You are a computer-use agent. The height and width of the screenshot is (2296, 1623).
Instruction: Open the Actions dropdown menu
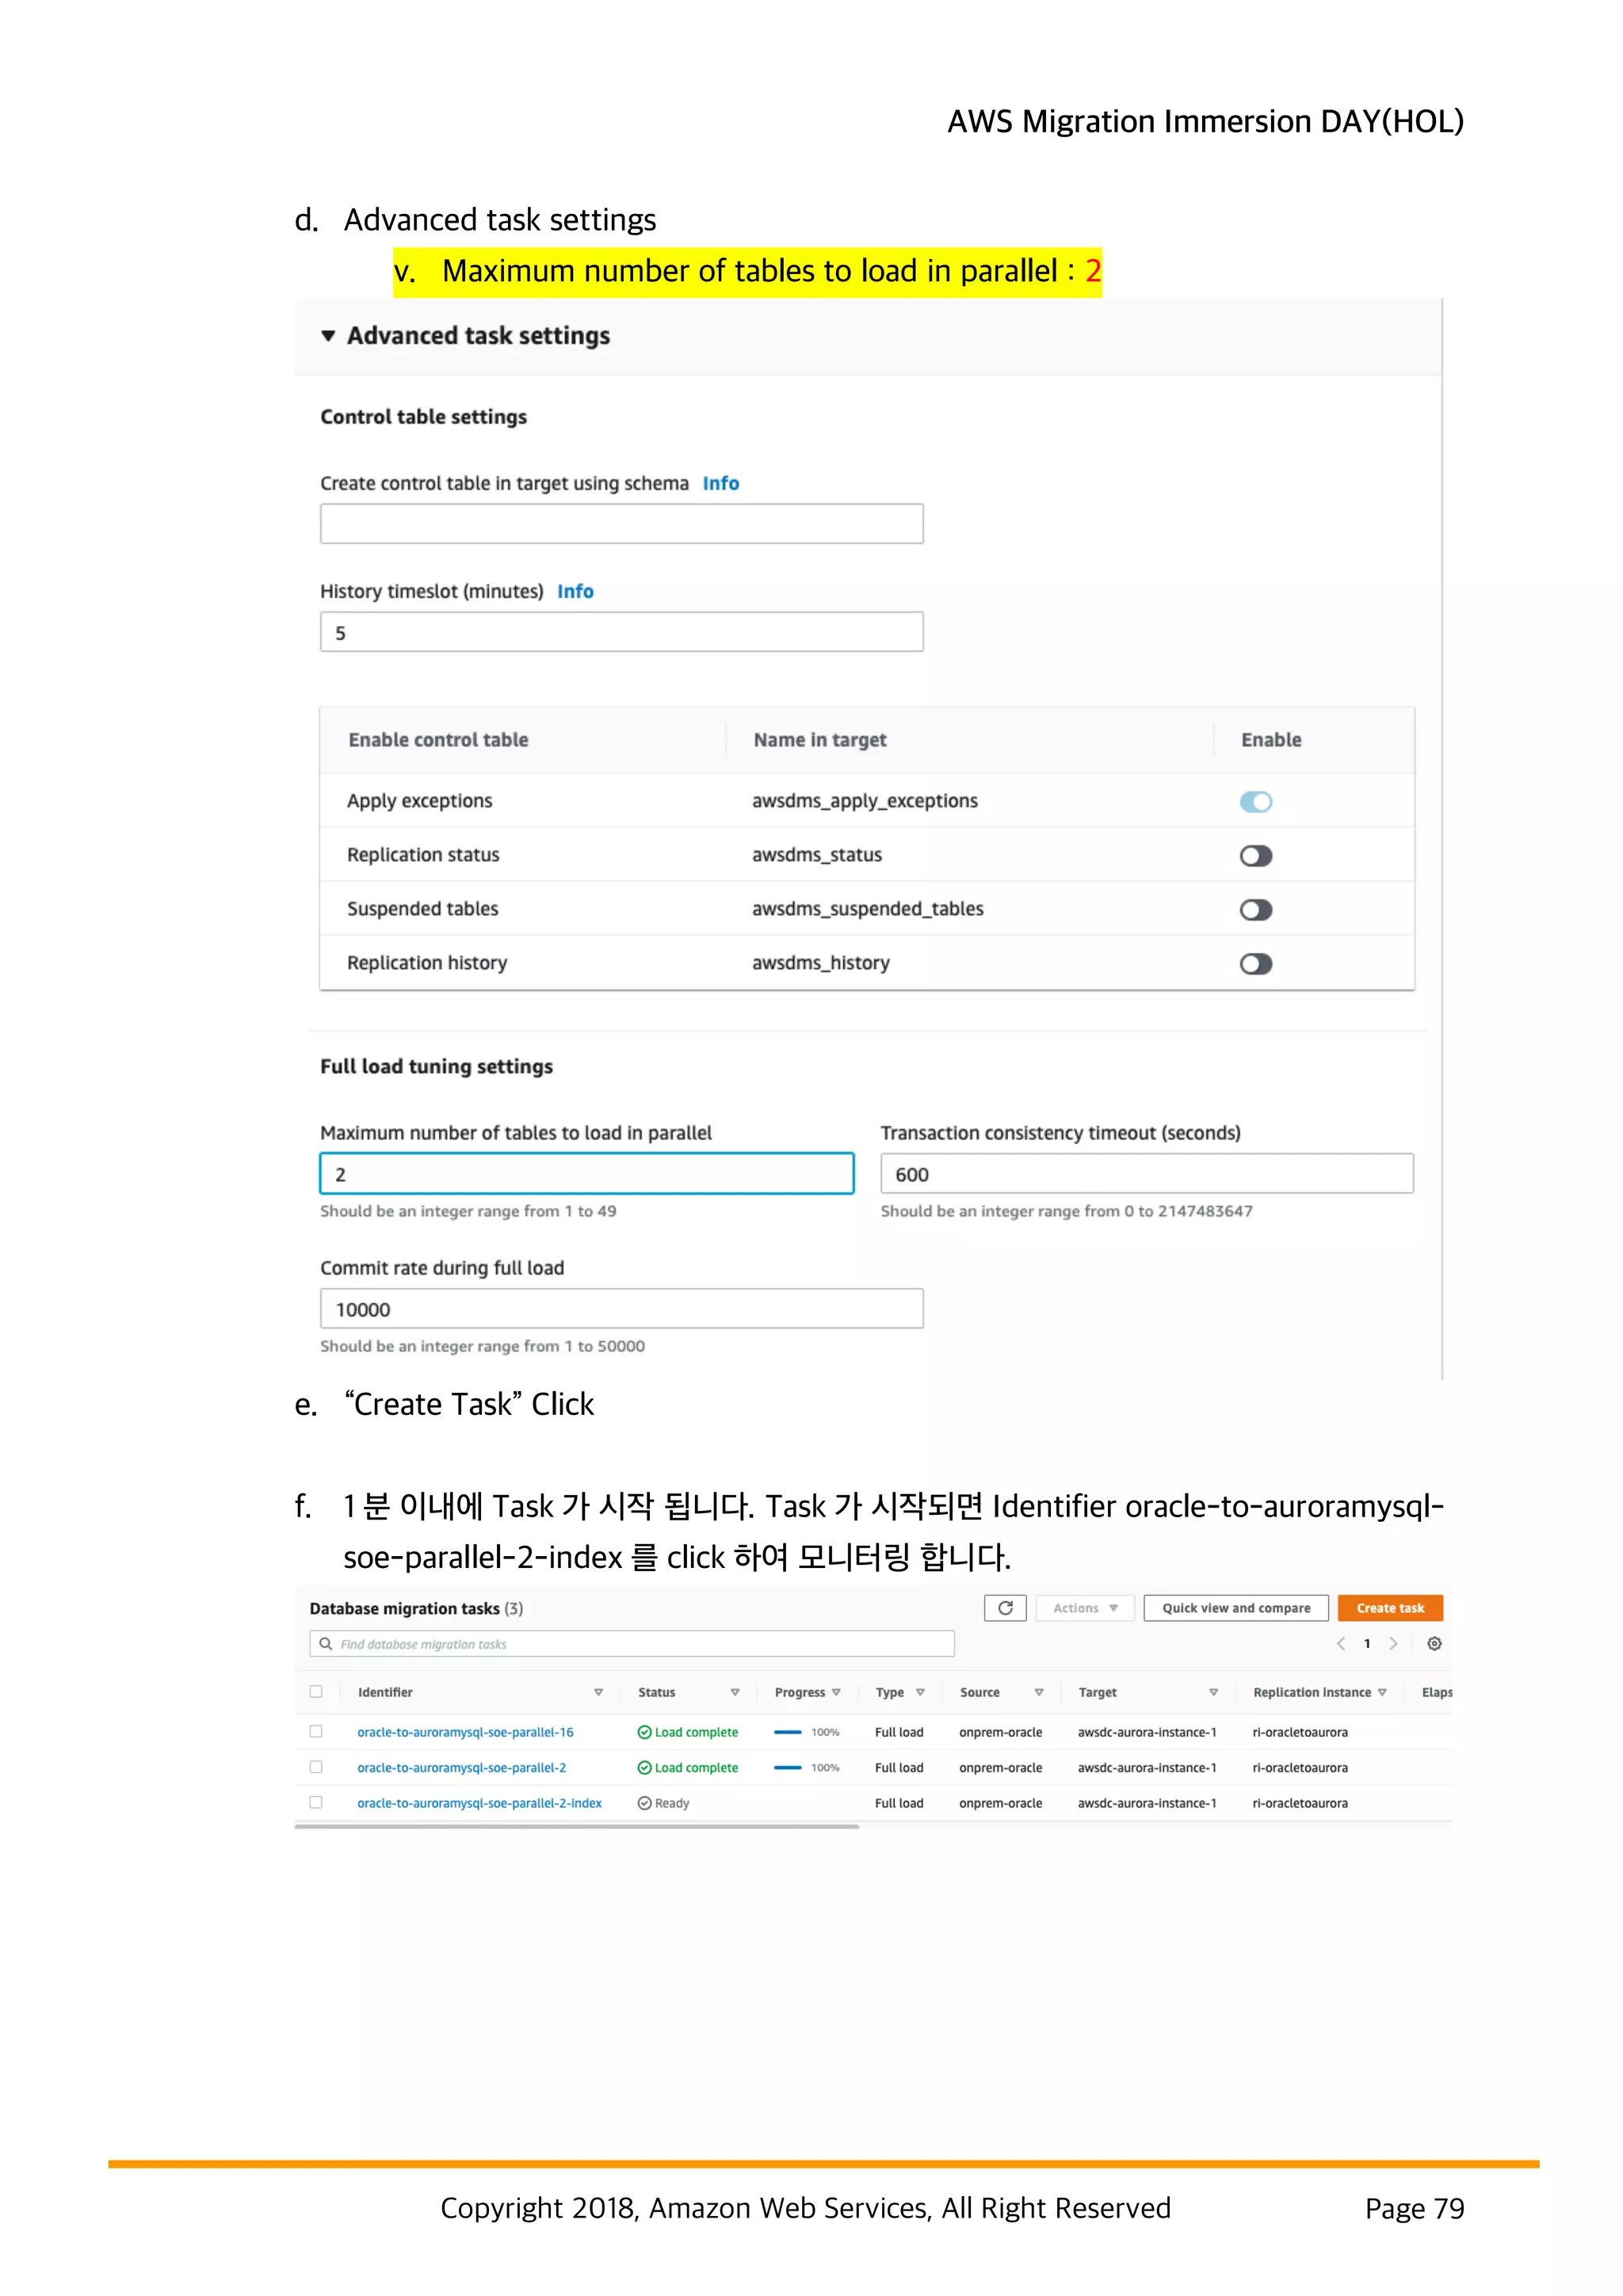(x=1084, y=1608)
